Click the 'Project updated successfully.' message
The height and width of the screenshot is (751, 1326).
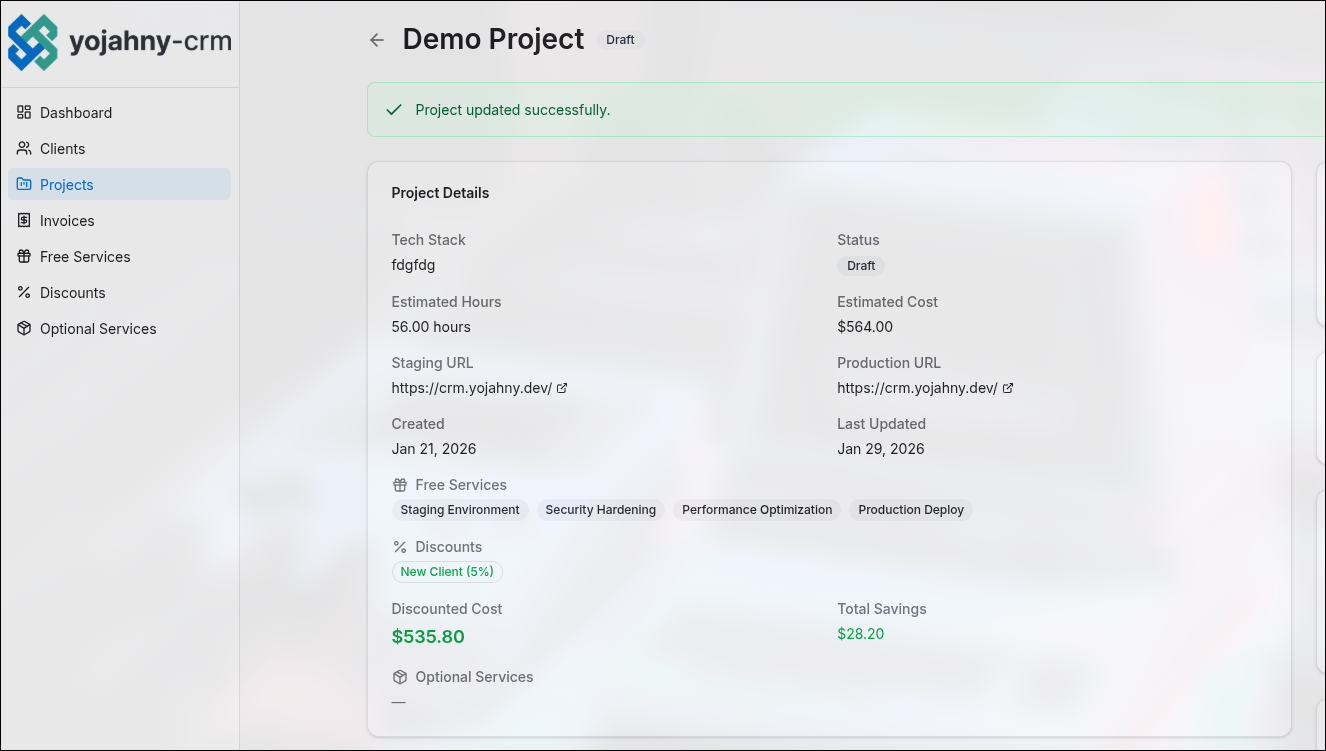[513, 110]
